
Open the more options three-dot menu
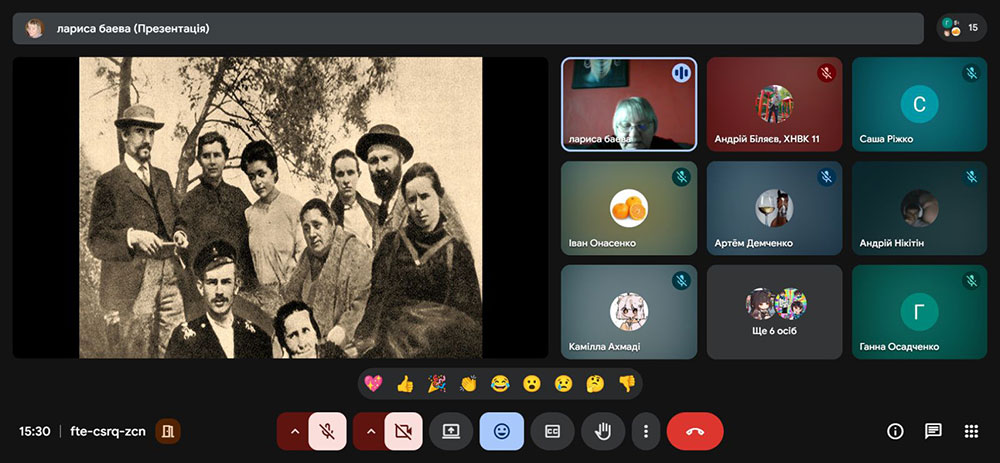(646, 431)
